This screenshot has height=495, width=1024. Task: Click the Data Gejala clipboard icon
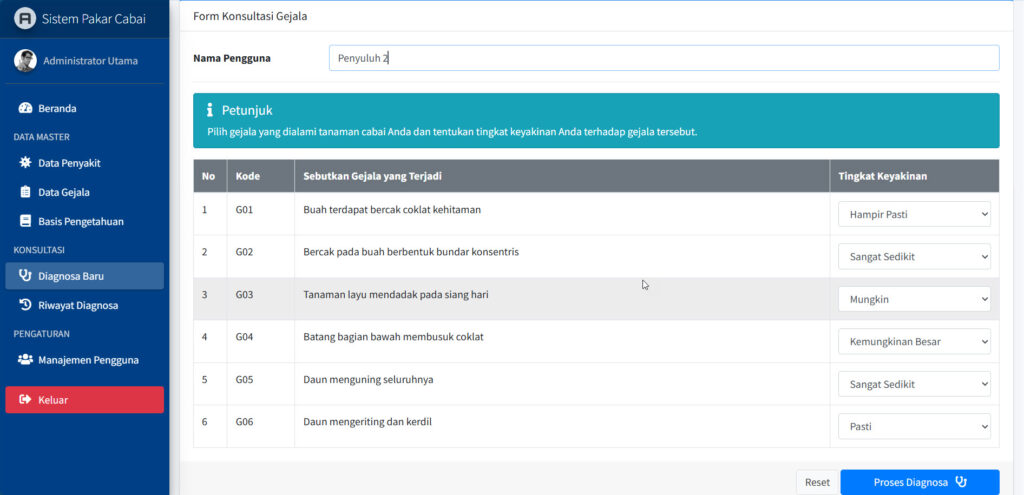26,192
